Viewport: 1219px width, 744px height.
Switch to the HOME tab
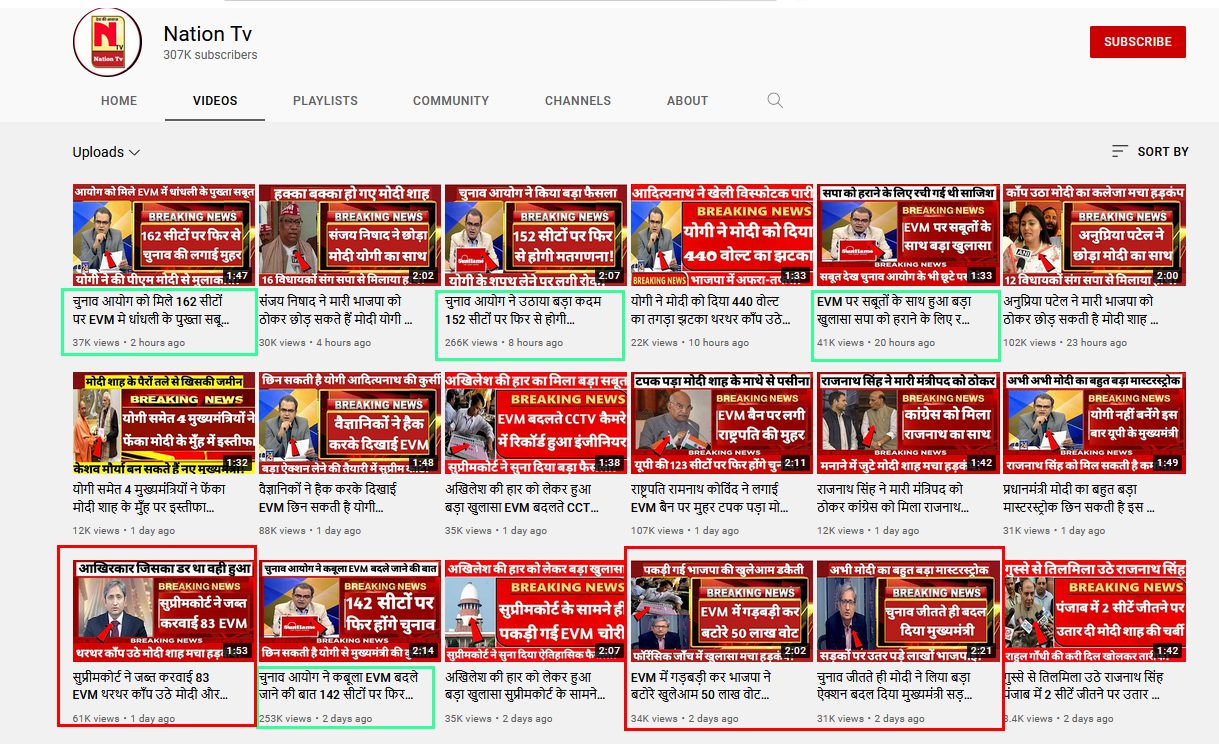[119, 101]
